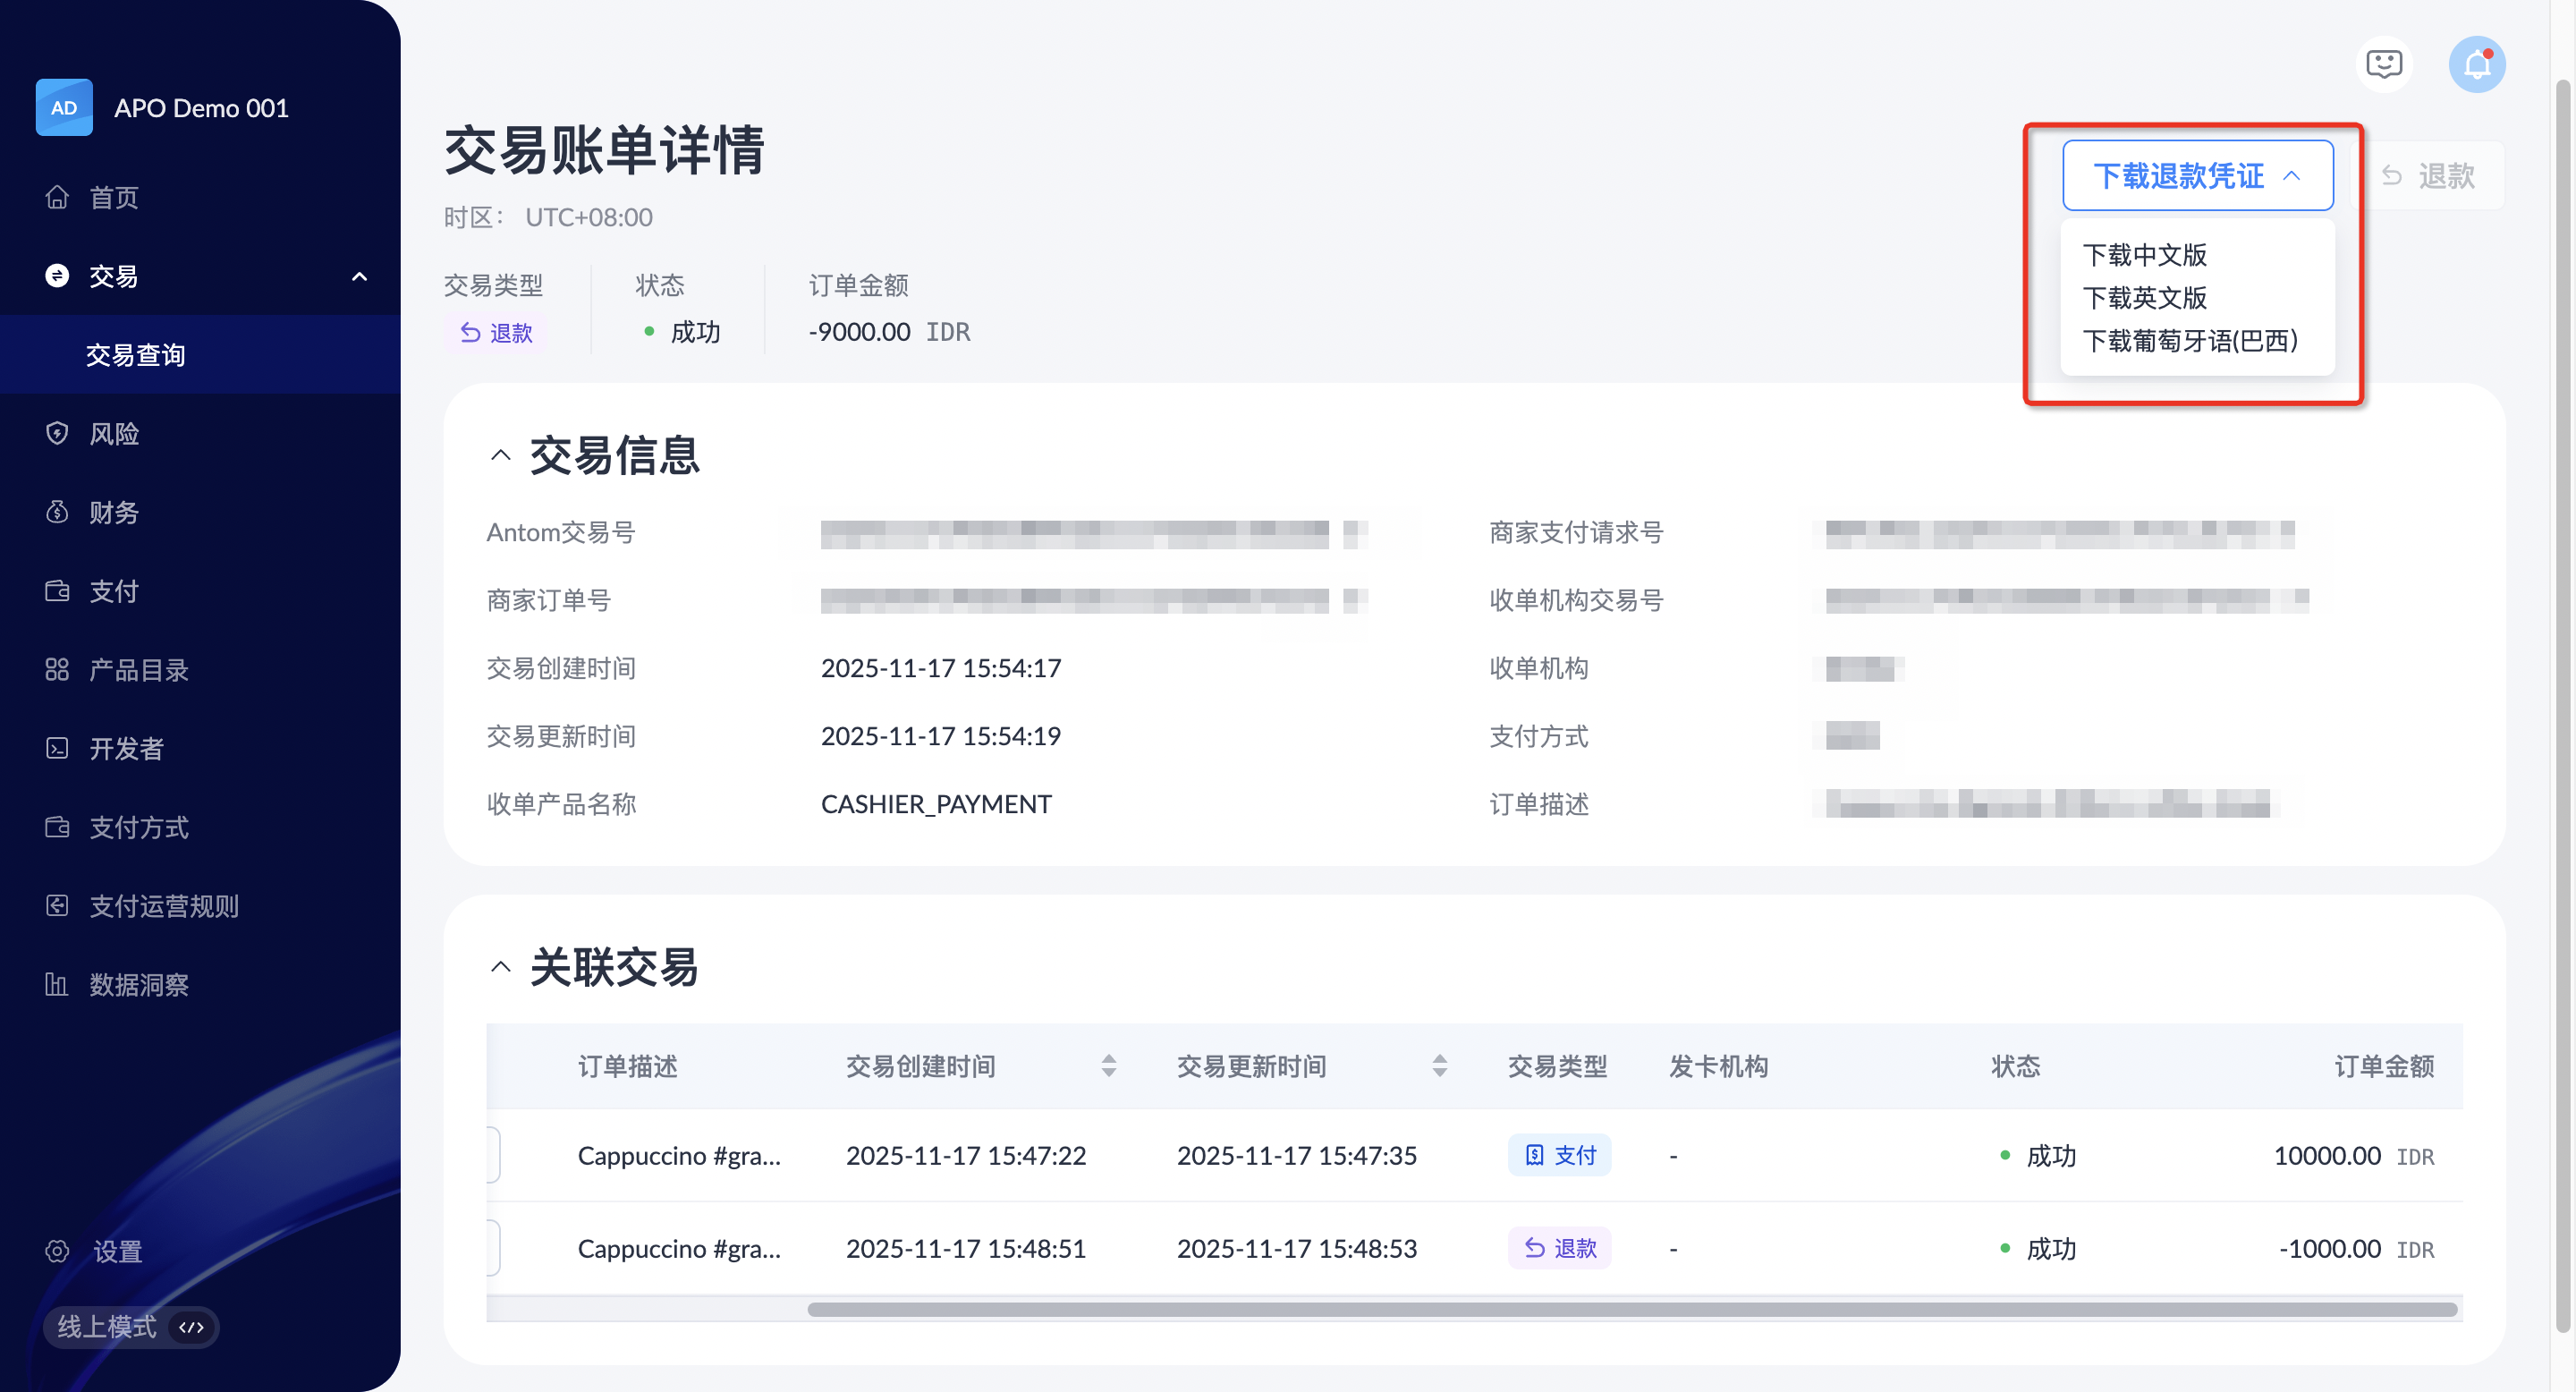Select the 支付 payment icon in sidebar
The image size is (2576, 1392).
coord(57,591)
